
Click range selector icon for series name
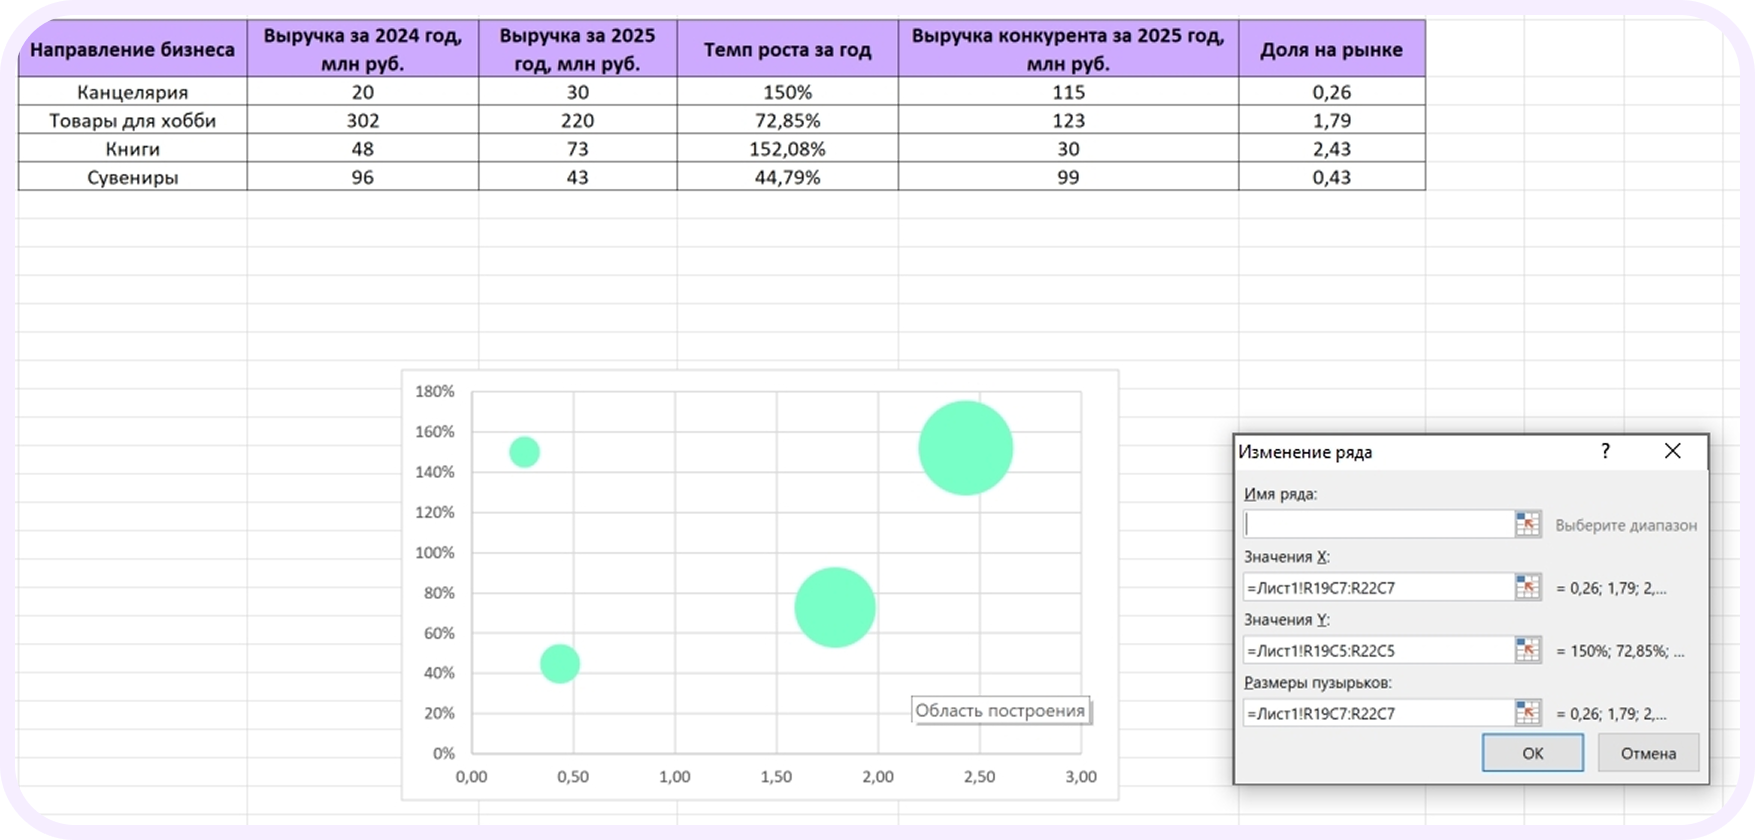(1527, 524)
